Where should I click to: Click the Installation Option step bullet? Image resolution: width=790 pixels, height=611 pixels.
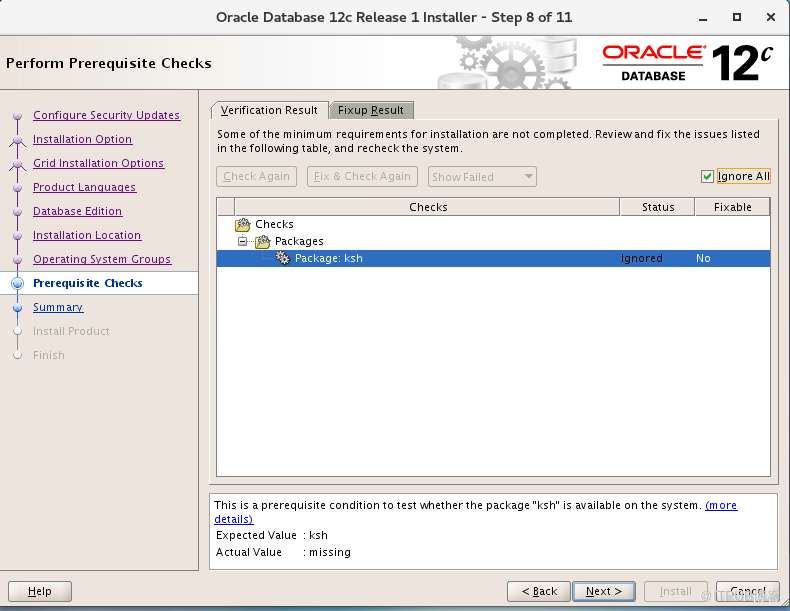pyautogui.click(x=18, y=140)
